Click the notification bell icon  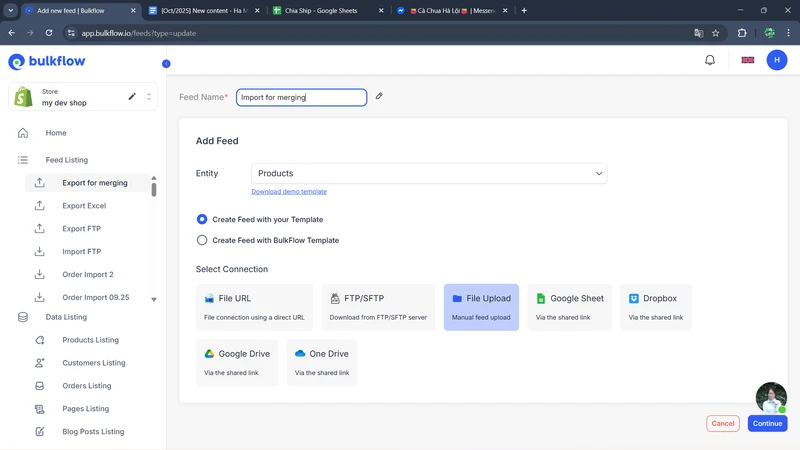click(710, 60)
